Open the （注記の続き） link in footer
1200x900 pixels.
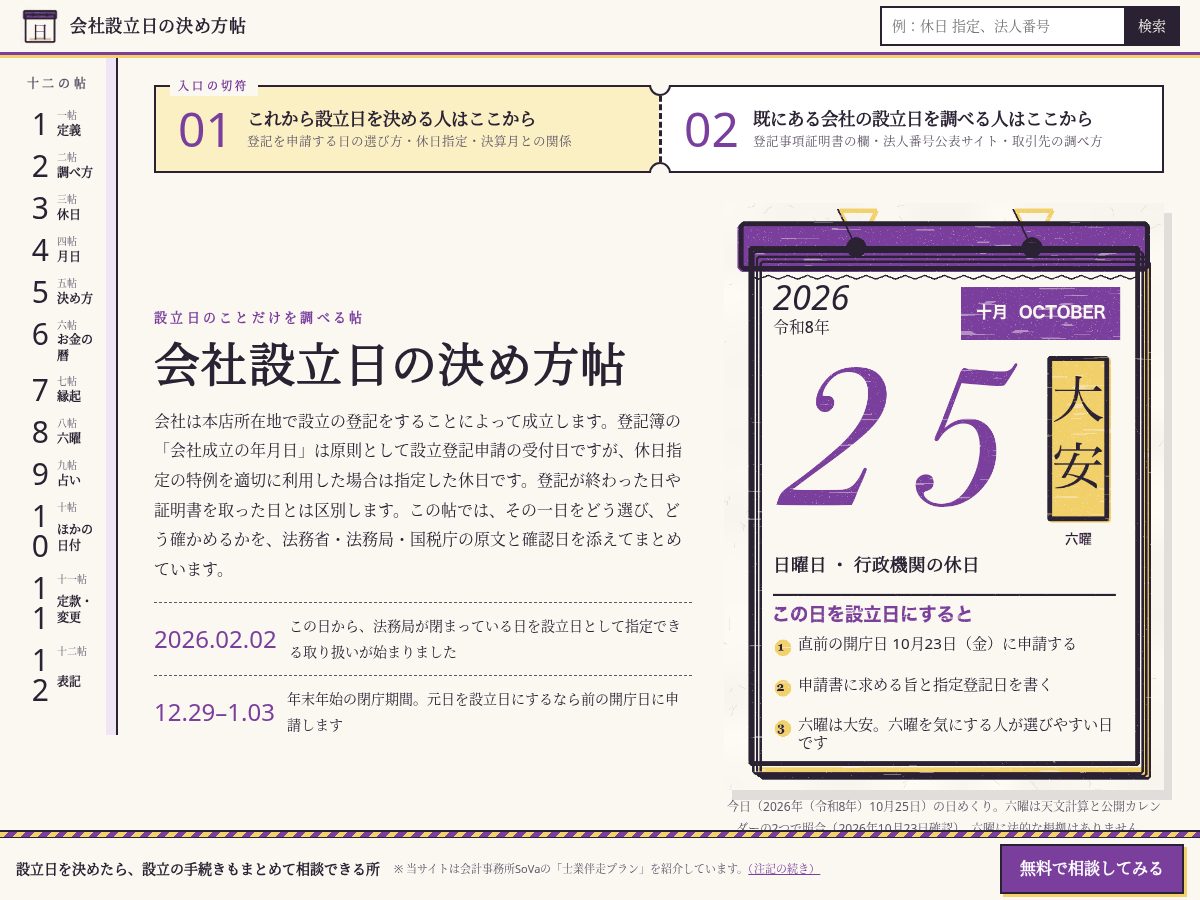coord(784,869)
